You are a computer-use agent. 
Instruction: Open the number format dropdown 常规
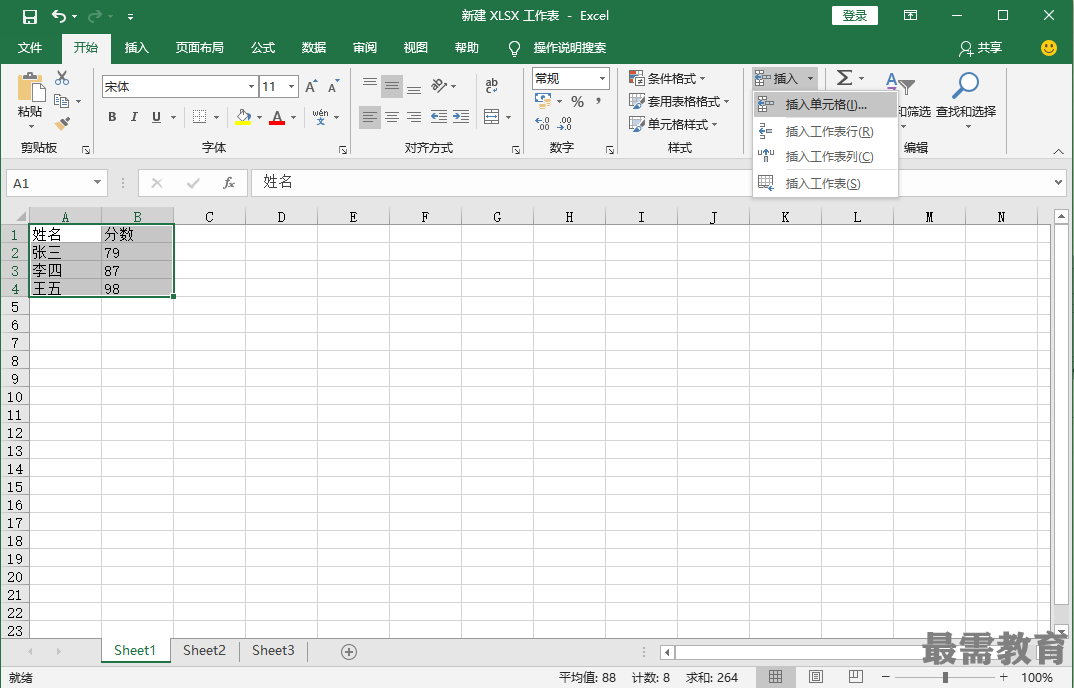point(603,79)
